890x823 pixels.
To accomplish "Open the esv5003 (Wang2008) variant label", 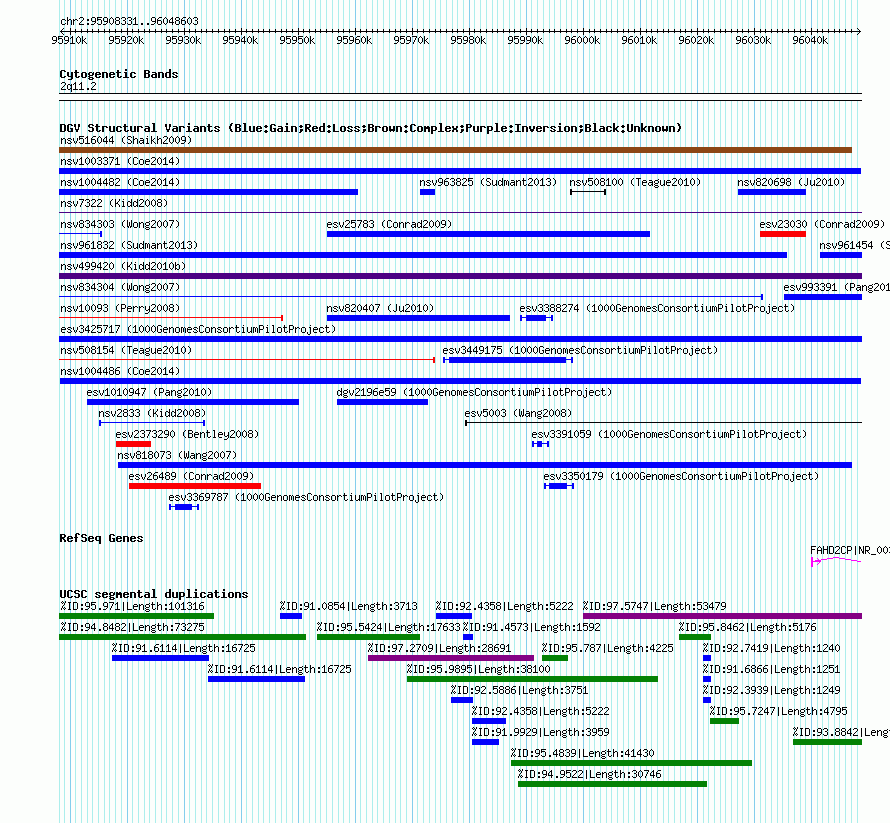I will [518, 413].
